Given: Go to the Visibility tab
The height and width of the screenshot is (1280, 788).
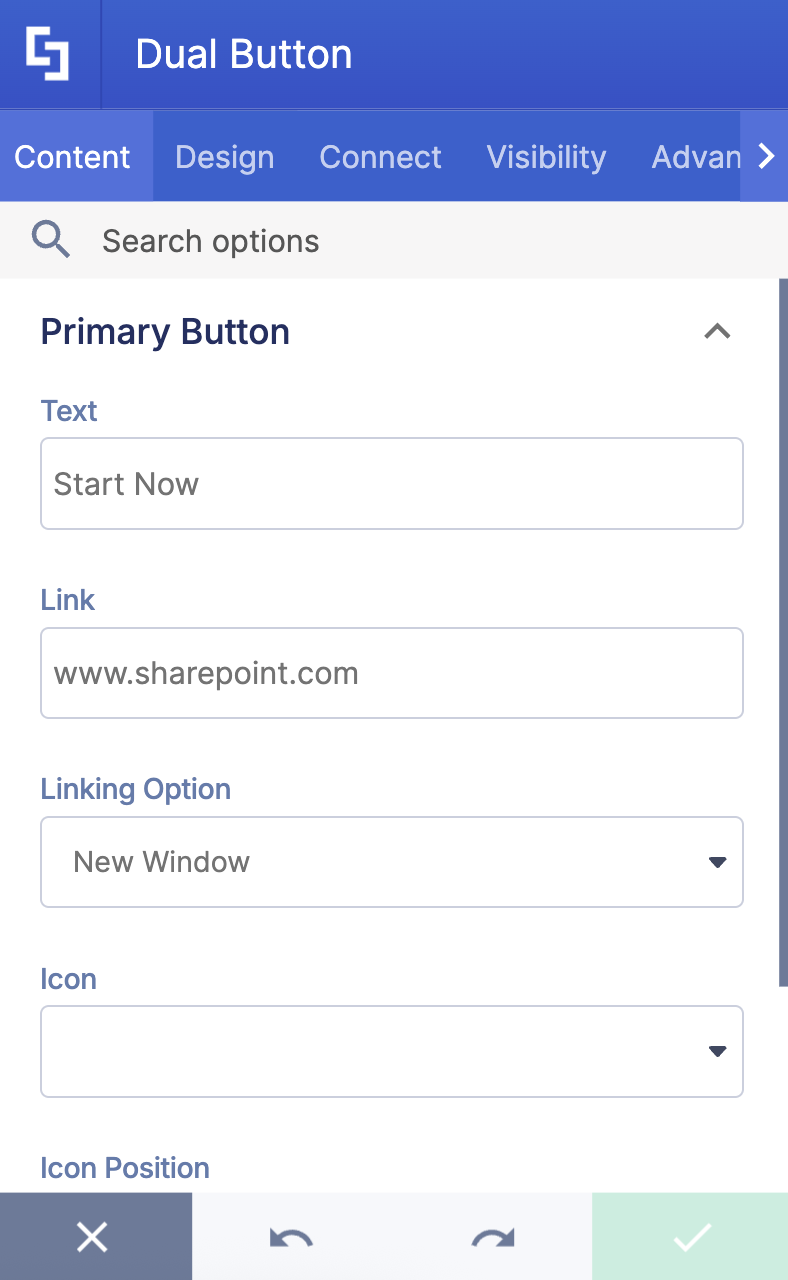Looking at the screenshot, I should click(546, 156).
